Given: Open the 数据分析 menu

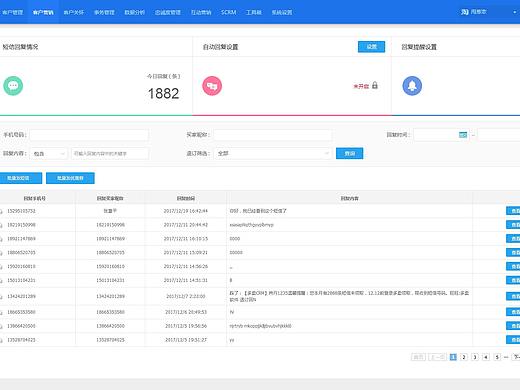Looking at the screenshot, I should pos(134,12).
